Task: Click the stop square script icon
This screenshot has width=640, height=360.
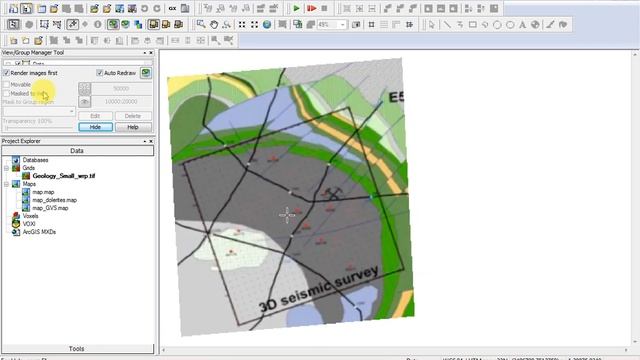Action: tap(324, 8)
